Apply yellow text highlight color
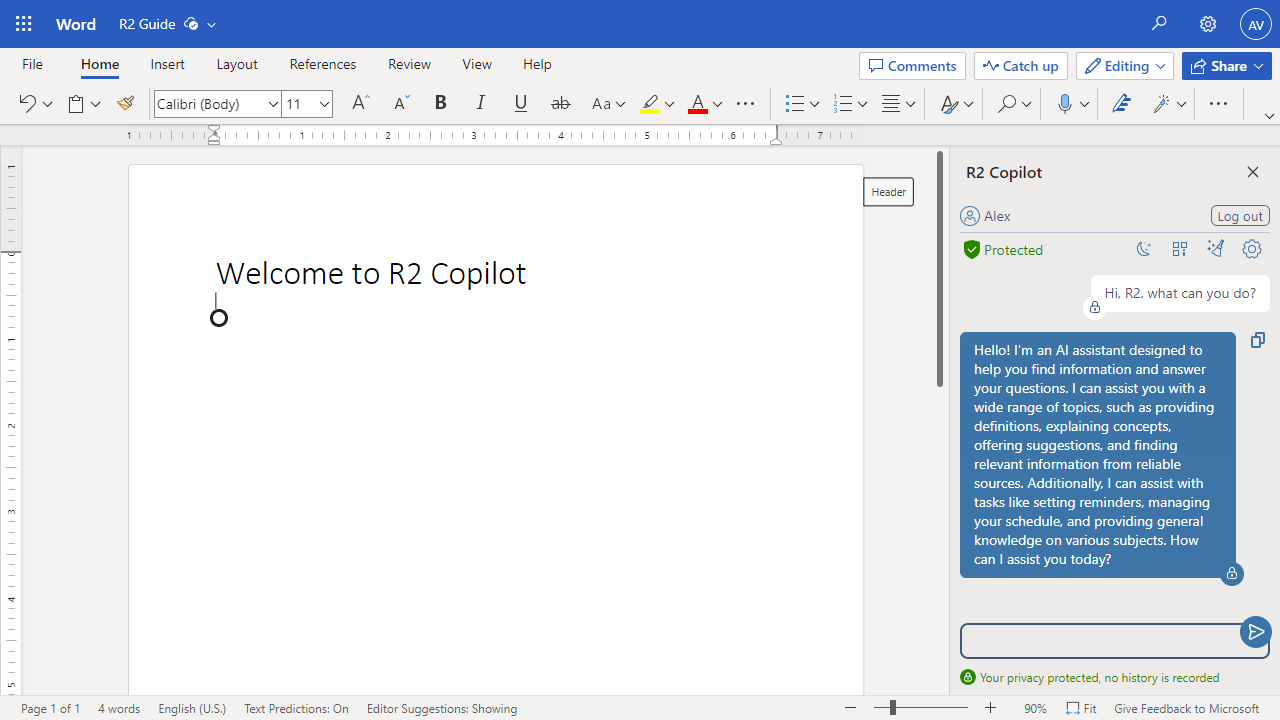 coord(650,104)
